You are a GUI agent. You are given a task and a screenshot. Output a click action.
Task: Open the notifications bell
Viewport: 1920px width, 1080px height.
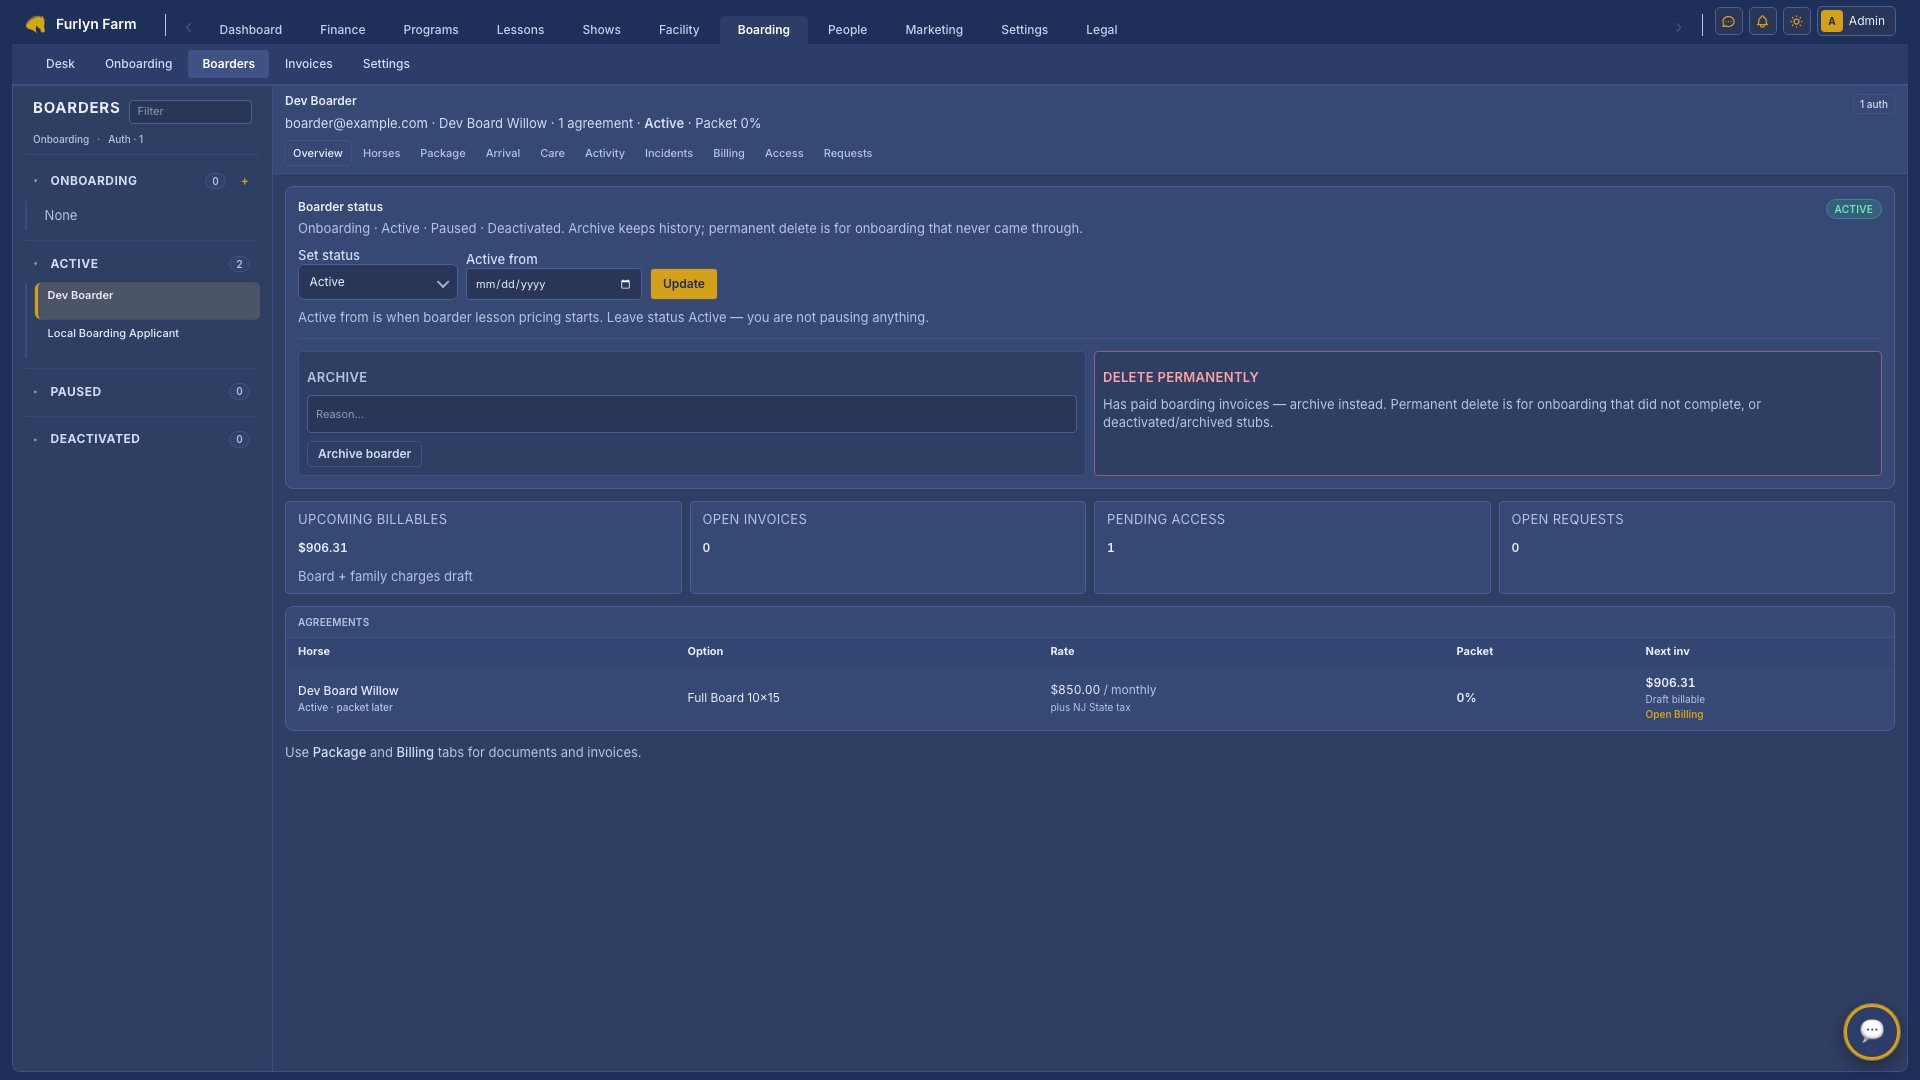click(1762, 21)
